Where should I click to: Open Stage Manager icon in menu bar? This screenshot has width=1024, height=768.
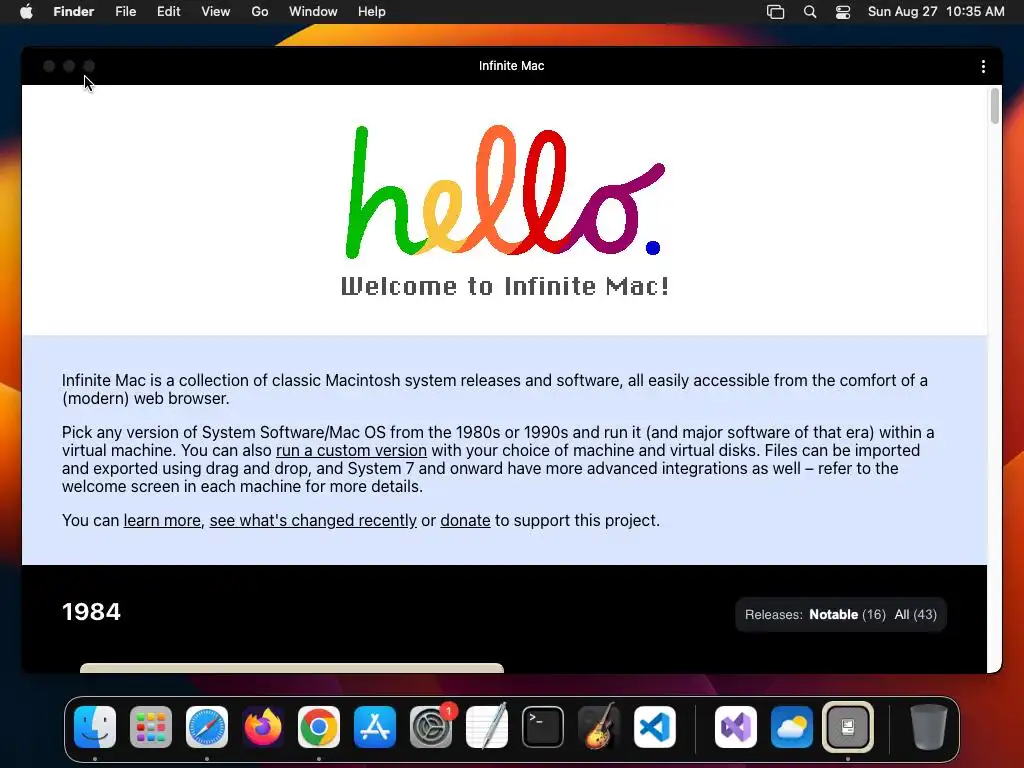click(775, 12)
